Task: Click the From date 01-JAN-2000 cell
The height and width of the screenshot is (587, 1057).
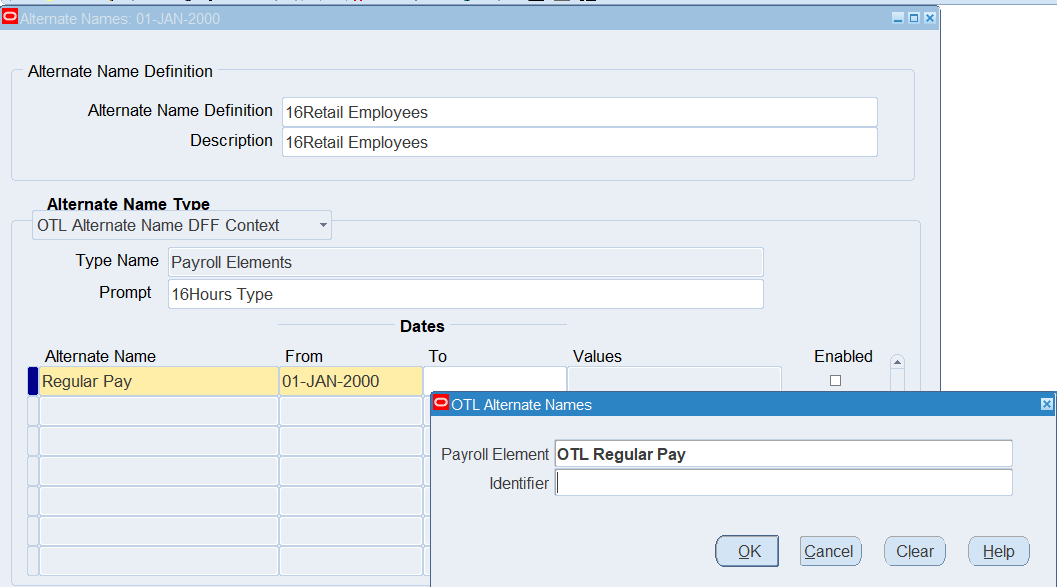Action: point(350,381)
